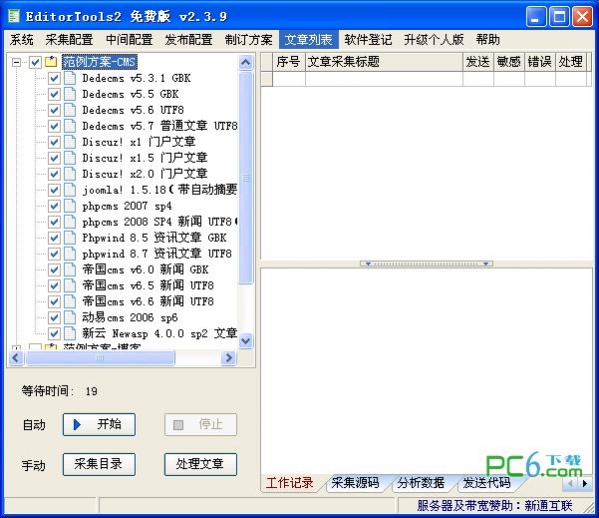Open the 文章列表 menu

(x=309, y=40)
